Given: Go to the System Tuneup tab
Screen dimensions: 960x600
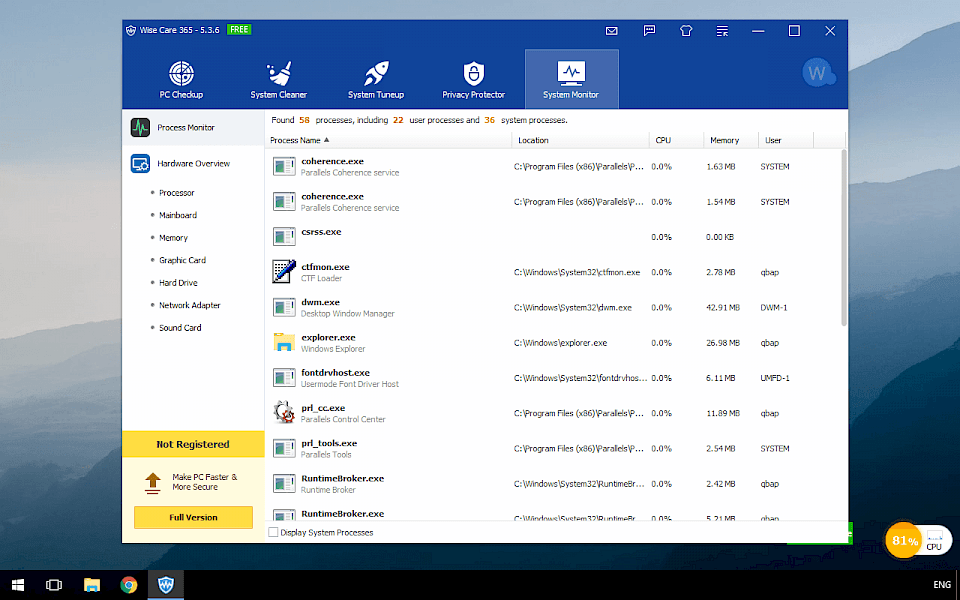Looking at the screenshot, I should (x=376, y=79).
